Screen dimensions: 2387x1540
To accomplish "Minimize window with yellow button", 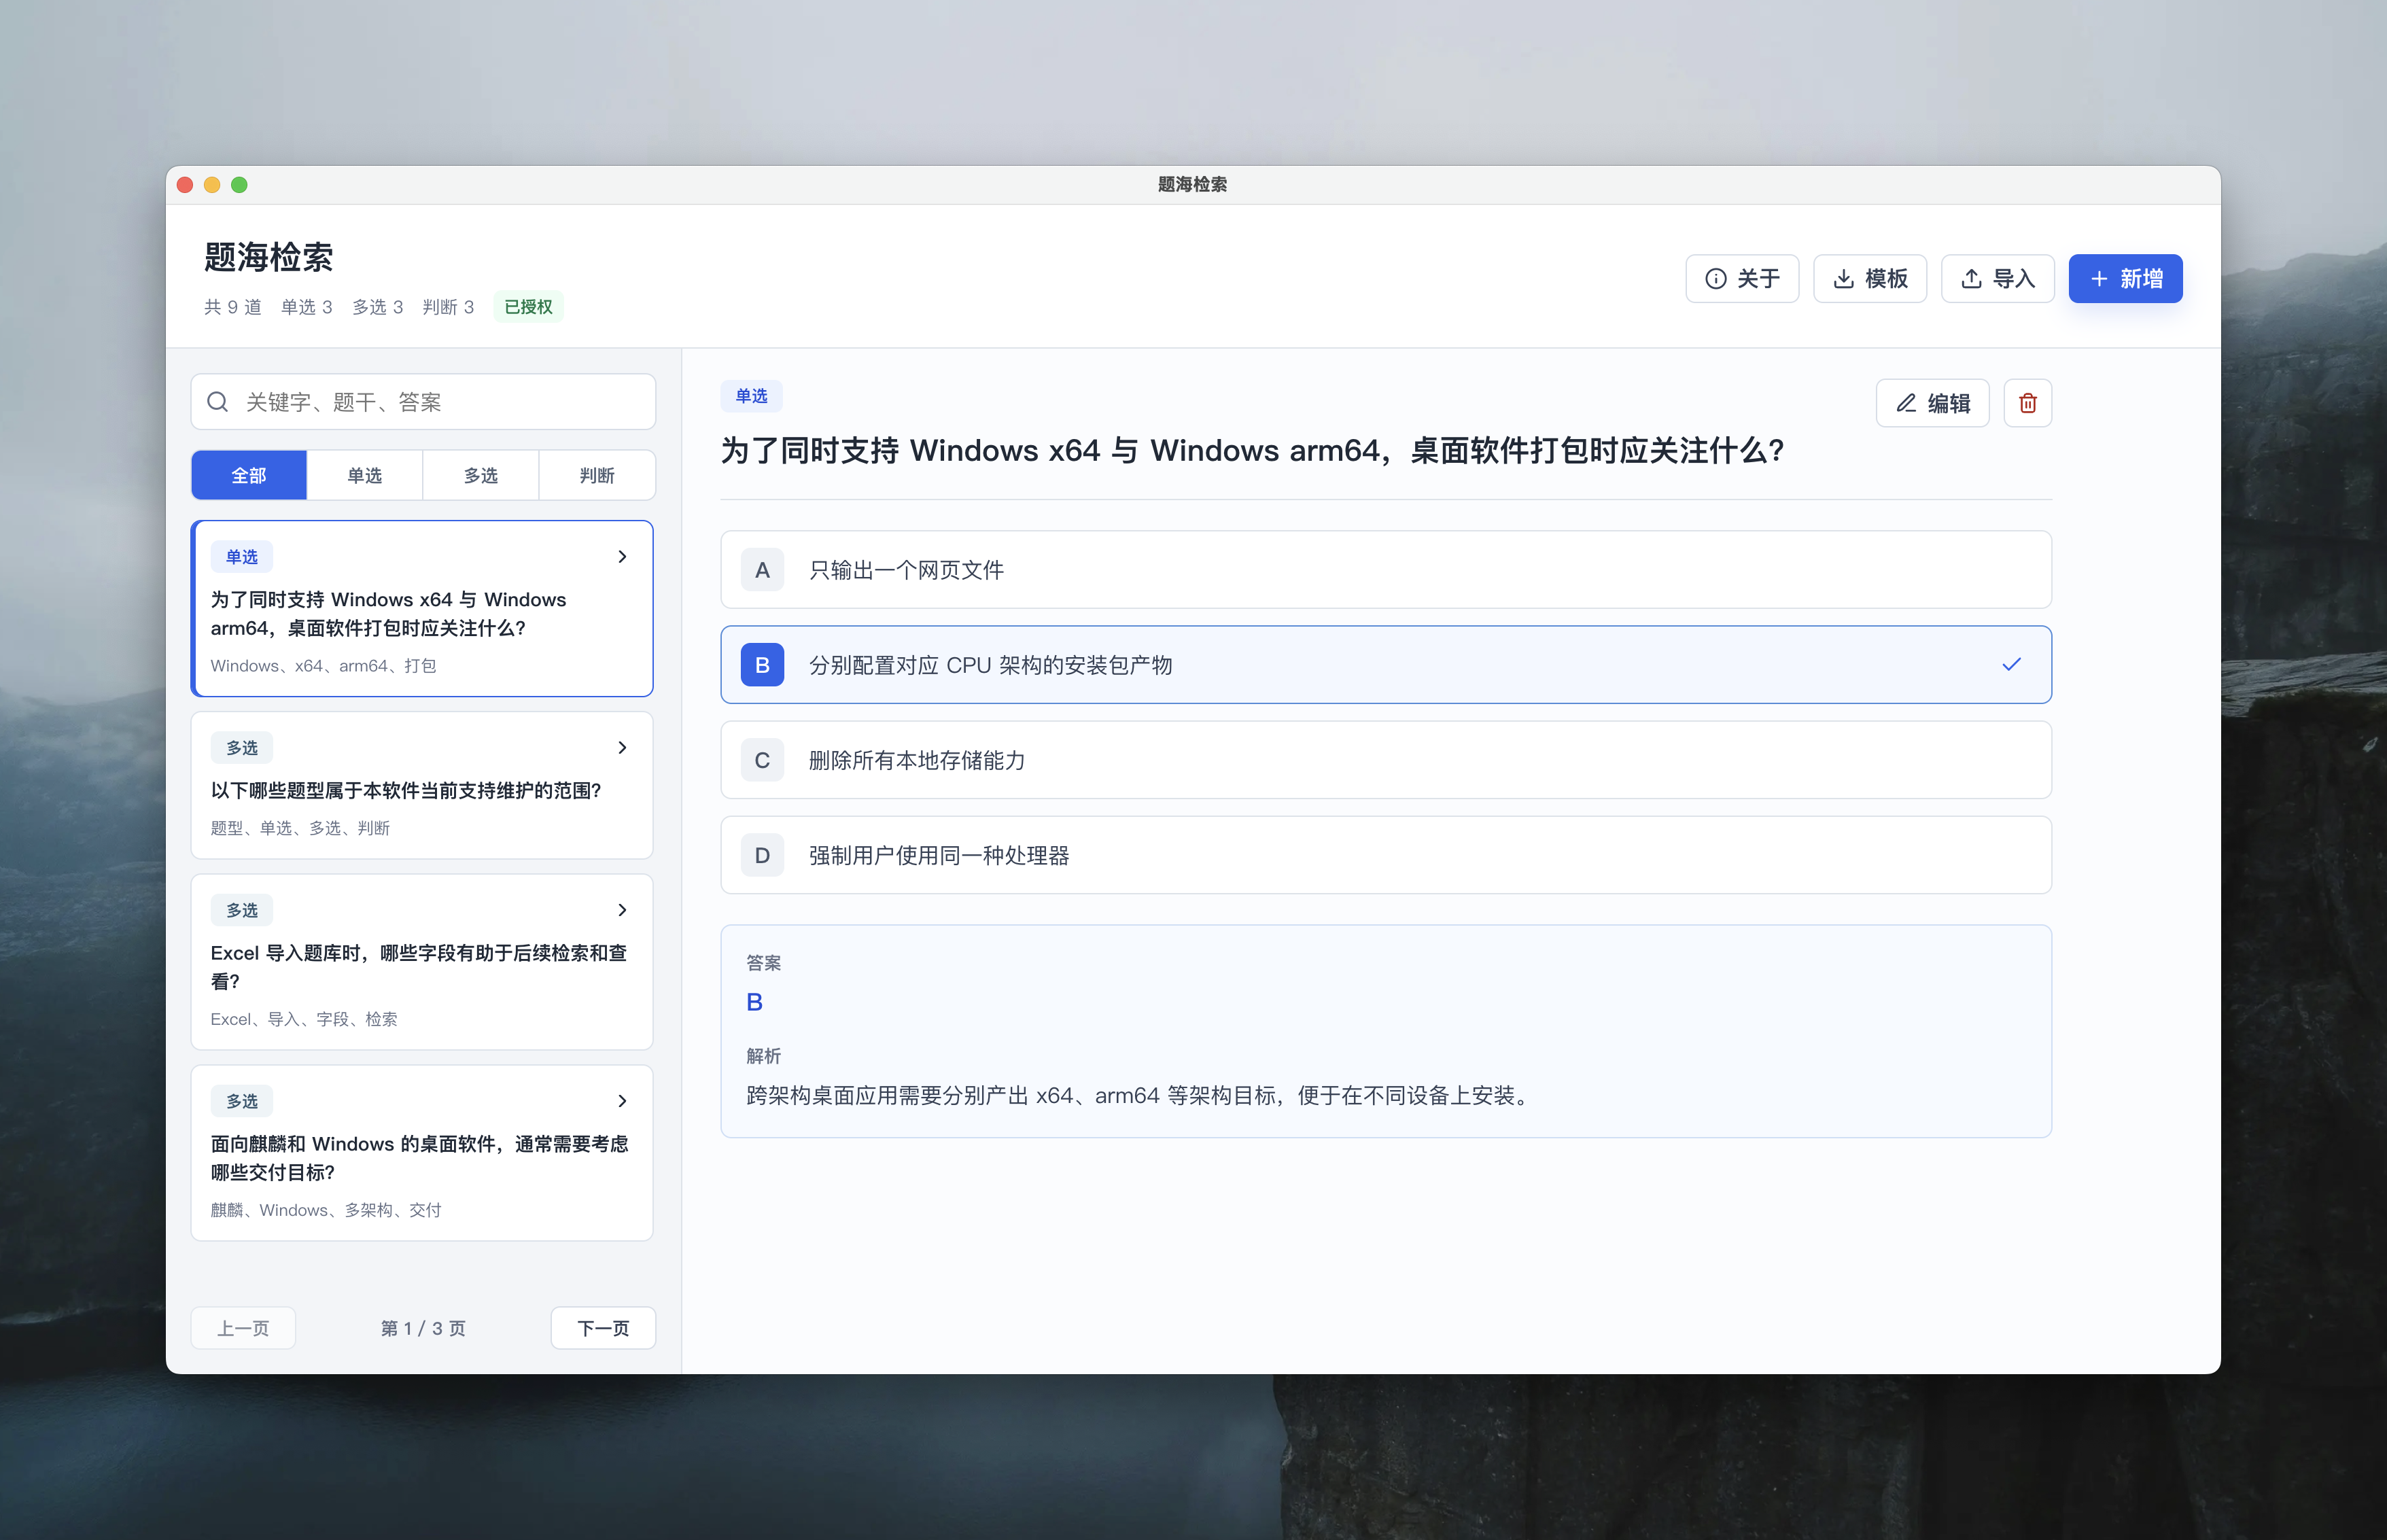I will [x=212, y=185].
